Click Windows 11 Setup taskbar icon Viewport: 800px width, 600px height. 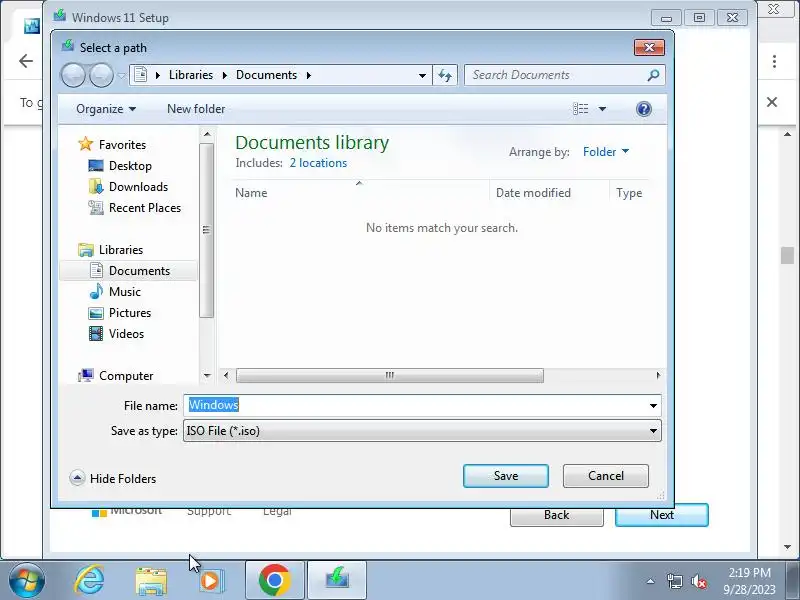[x=337, y=581]
